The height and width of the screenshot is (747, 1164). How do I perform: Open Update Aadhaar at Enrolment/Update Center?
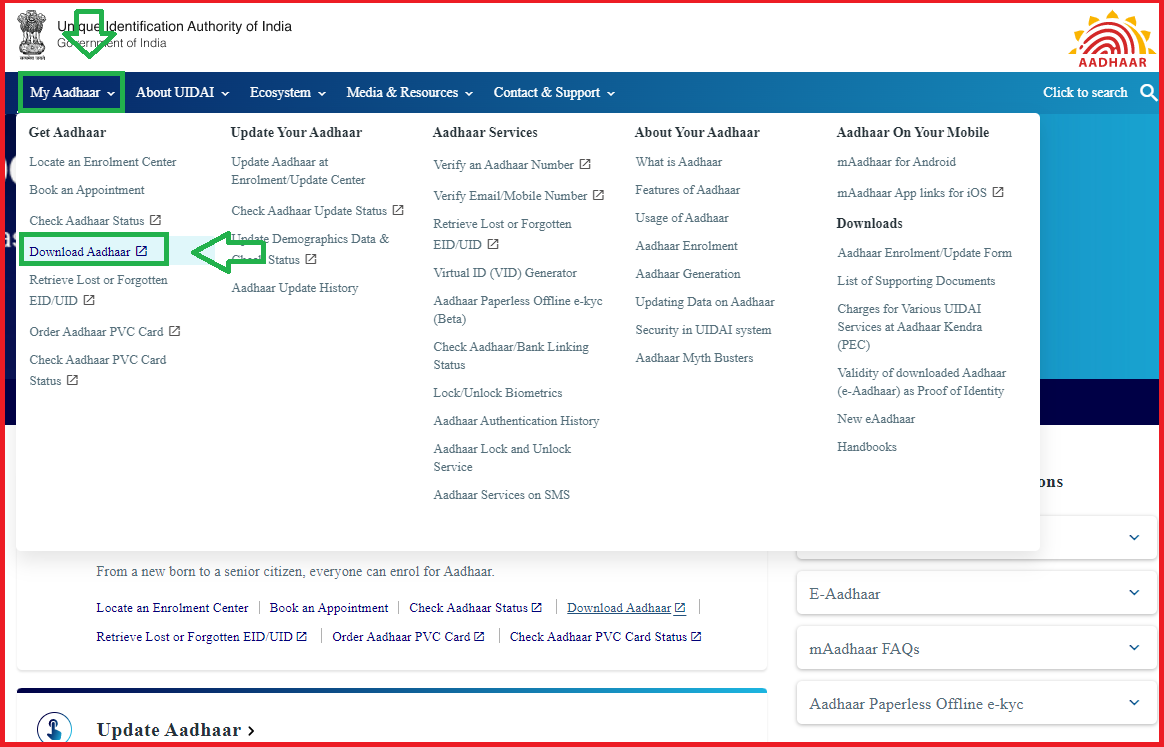tap(298, 171)
